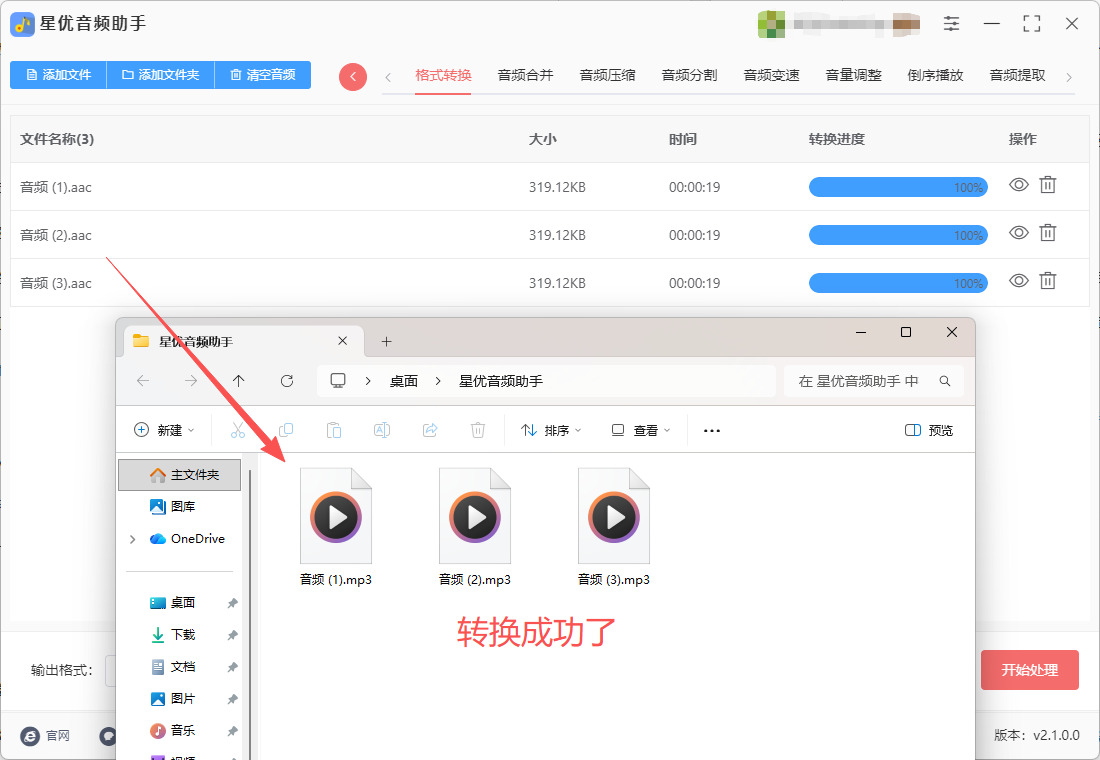Delete the 音频 (3).aac row with trash icon
The height and width of the screenshot is (760, 1100).
pyautogui.click(x=1047, y=281)
